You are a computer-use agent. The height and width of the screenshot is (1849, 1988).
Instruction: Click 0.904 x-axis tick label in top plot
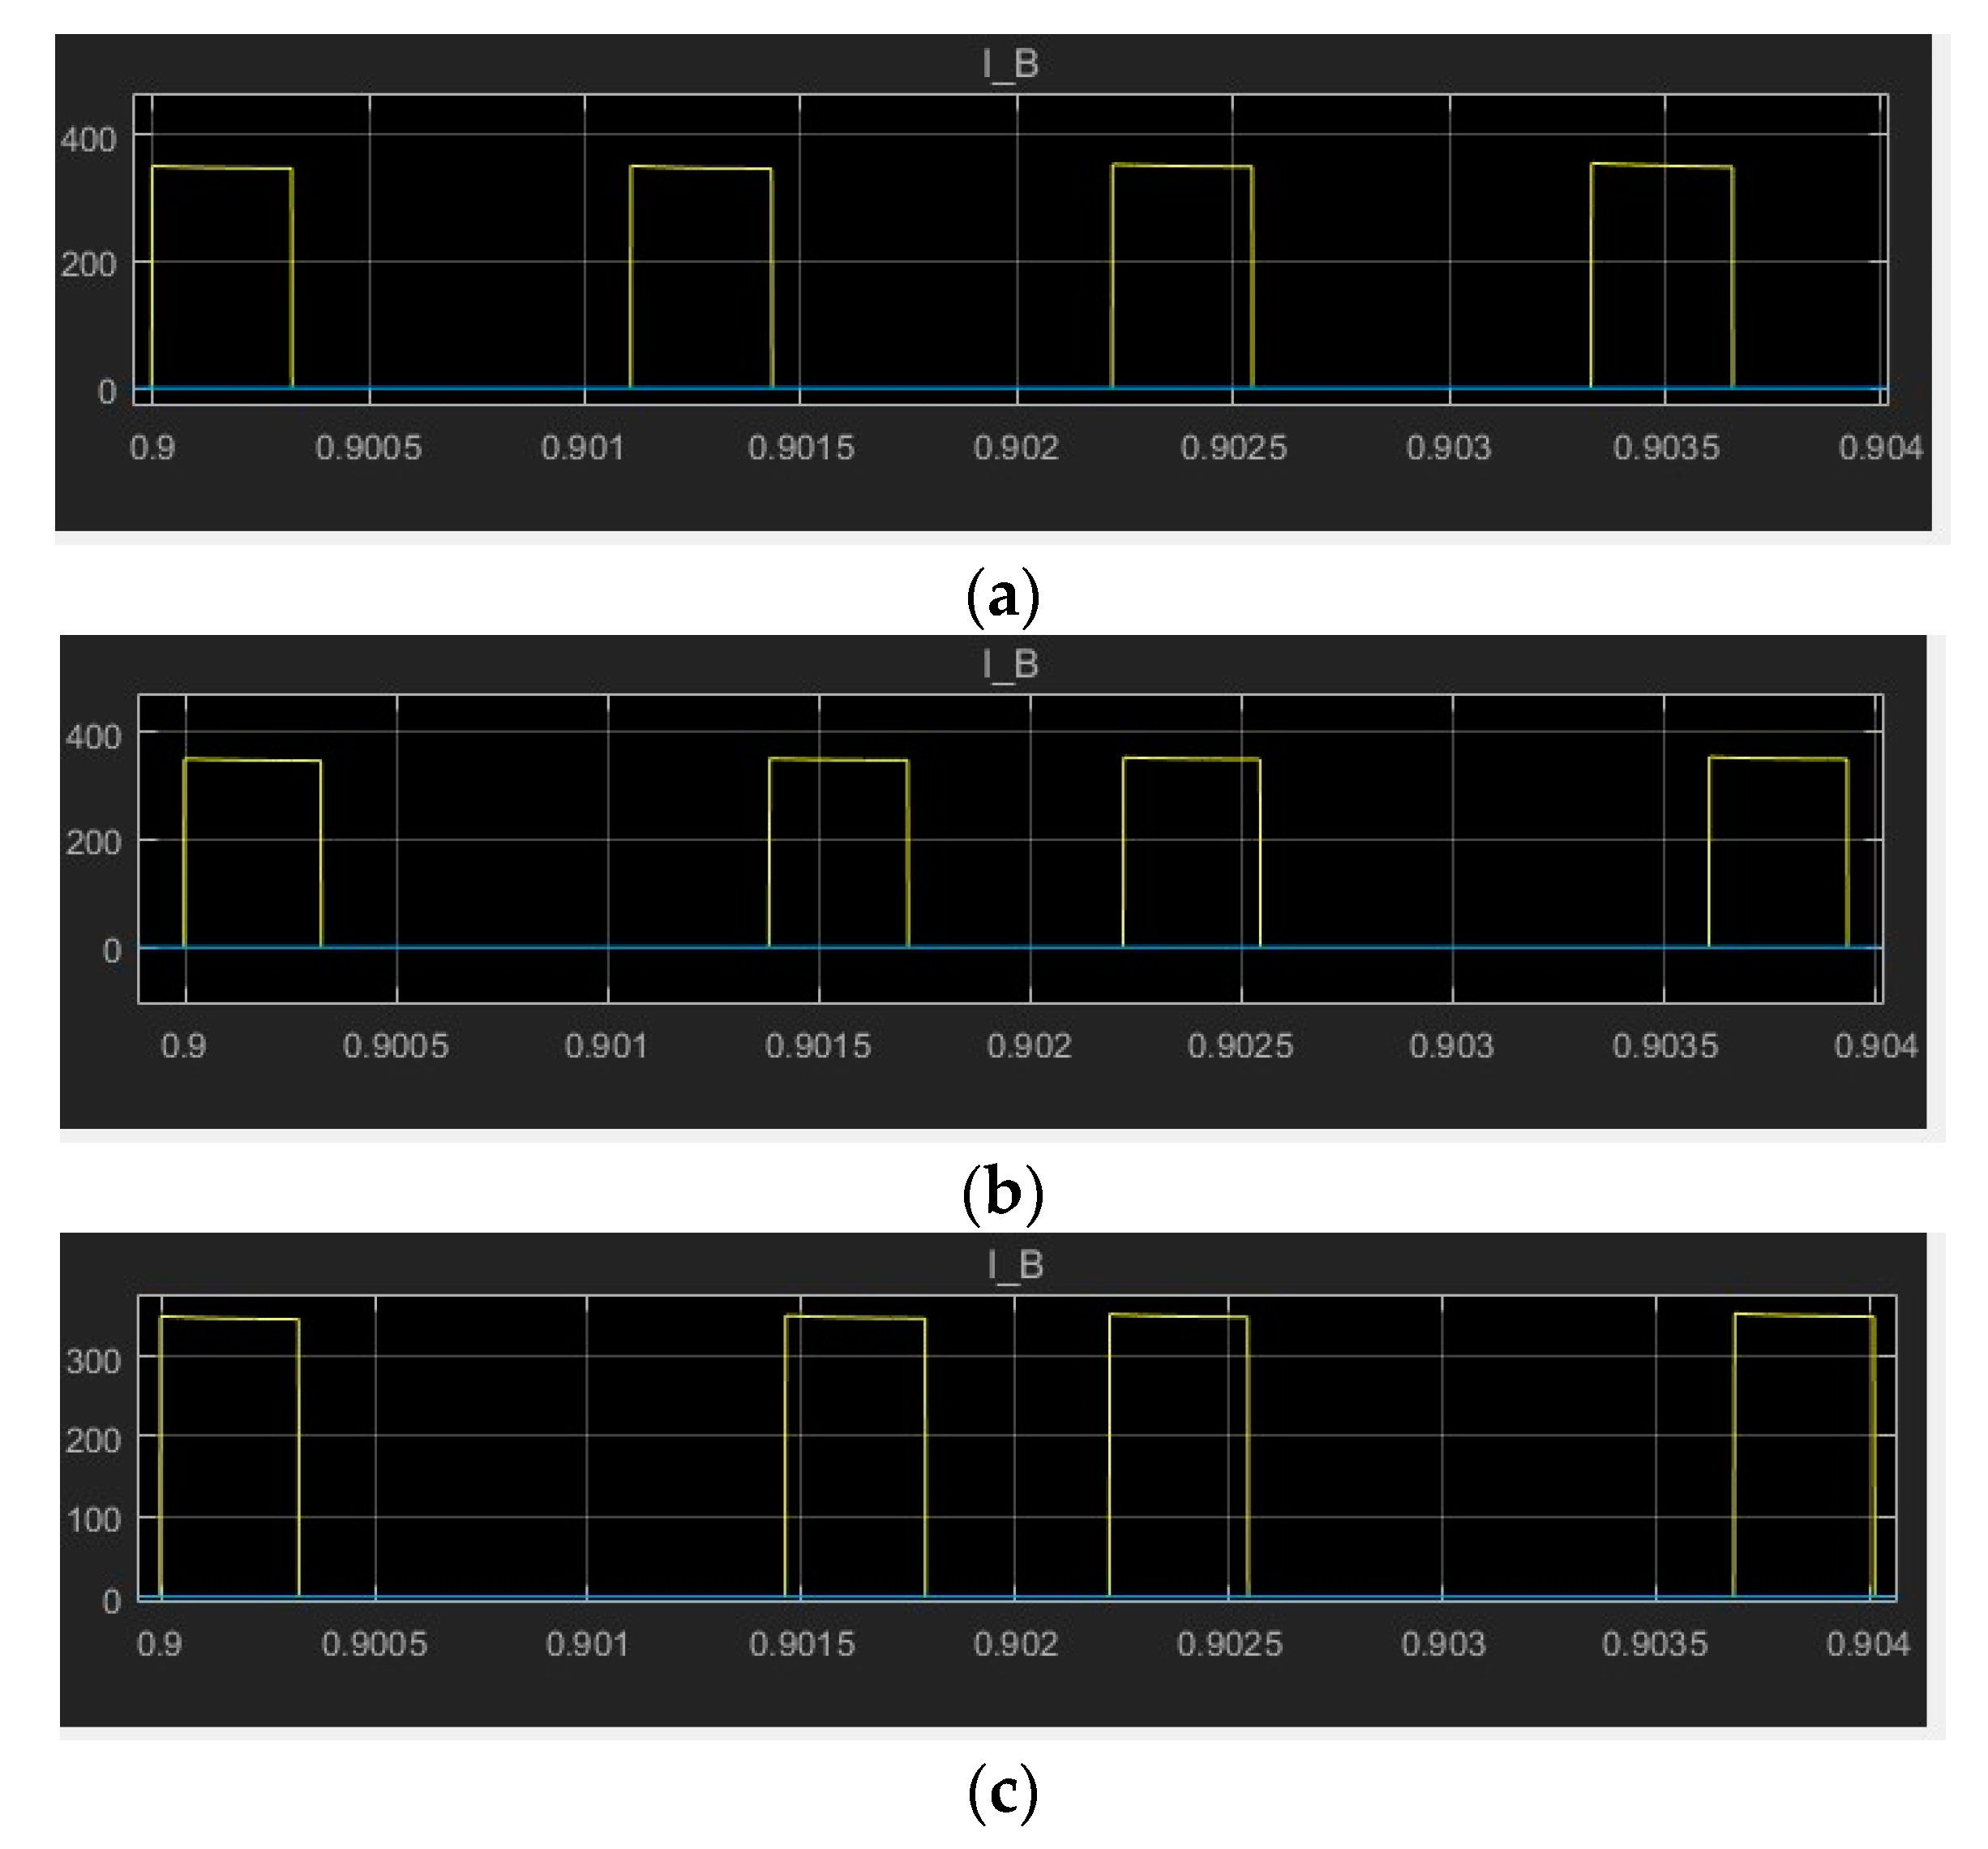pyautogui.click(x=1880, y=447)
